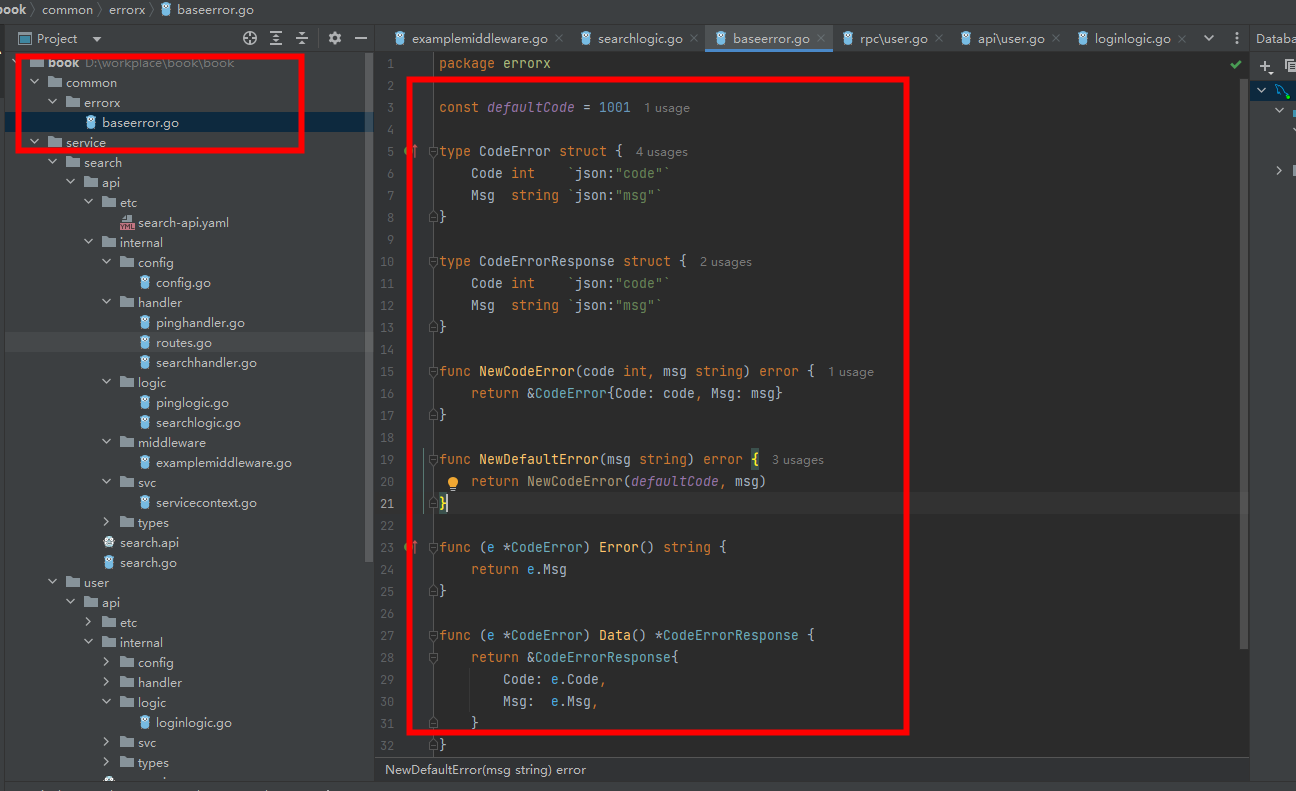Open the hidden tabs dropdown chevron
Screen dimensions: 1296x791
point(1209,38)
